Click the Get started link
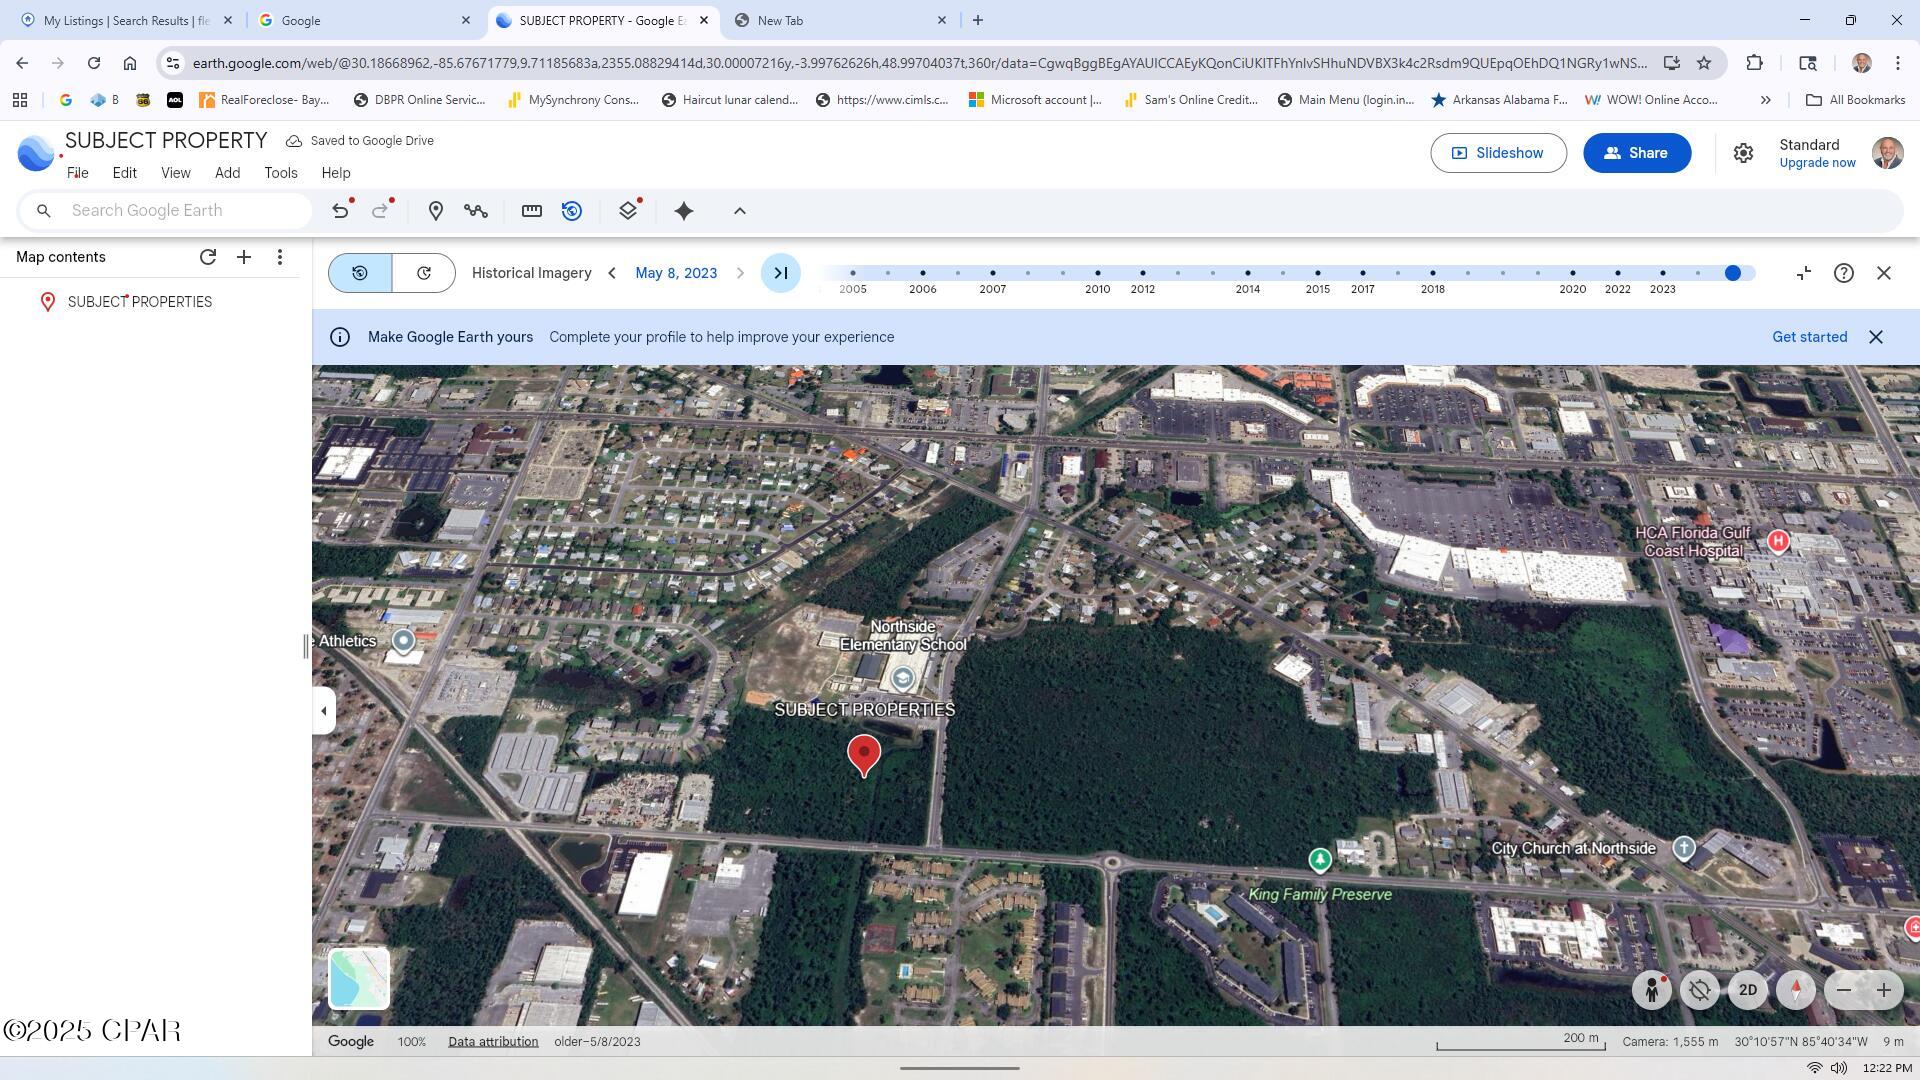 (x=1809, y=337)
